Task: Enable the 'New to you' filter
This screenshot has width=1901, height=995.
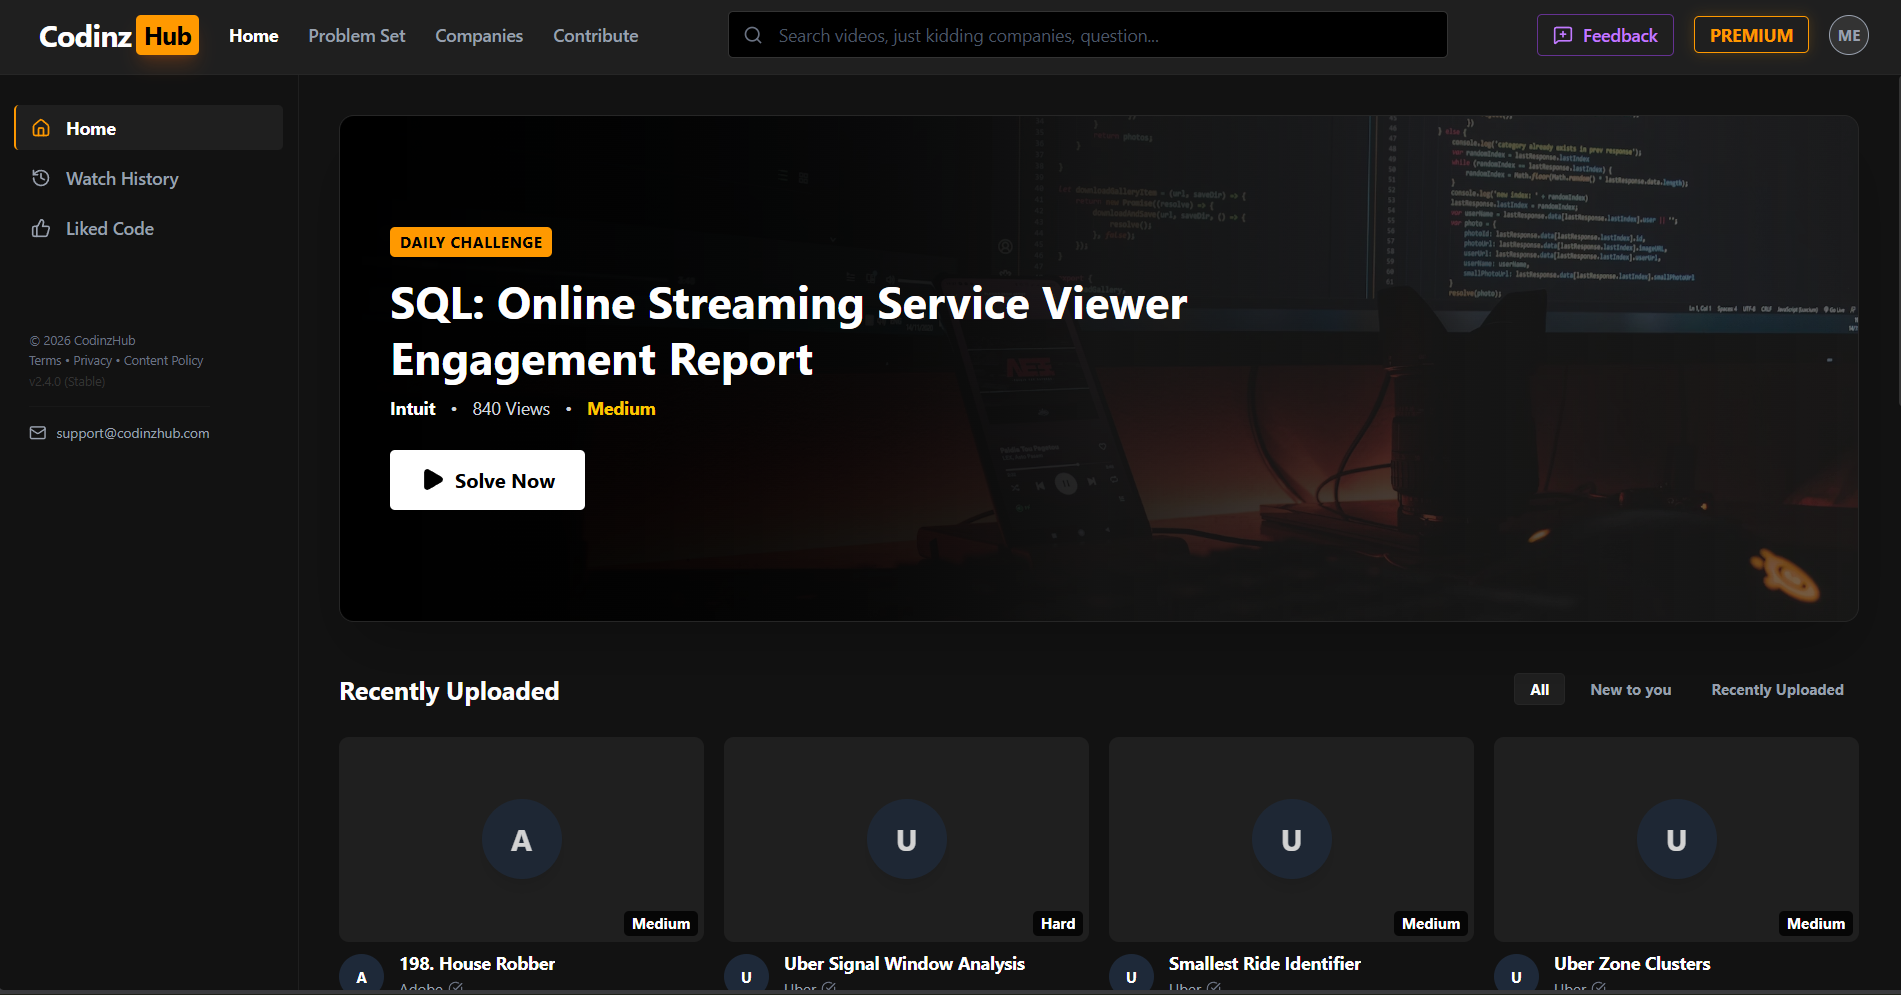Action: coord(1630,689)
